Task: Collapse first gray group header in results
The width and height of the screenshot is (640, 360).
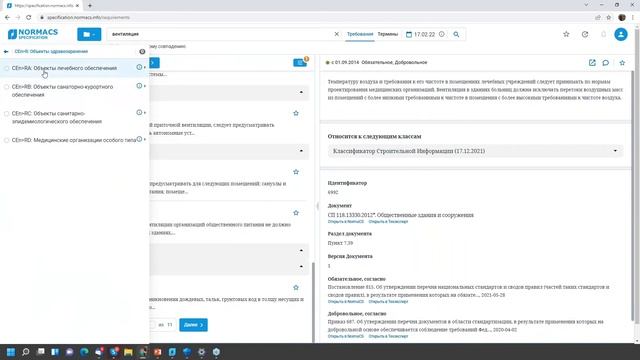Action: (x=301, y=93)
